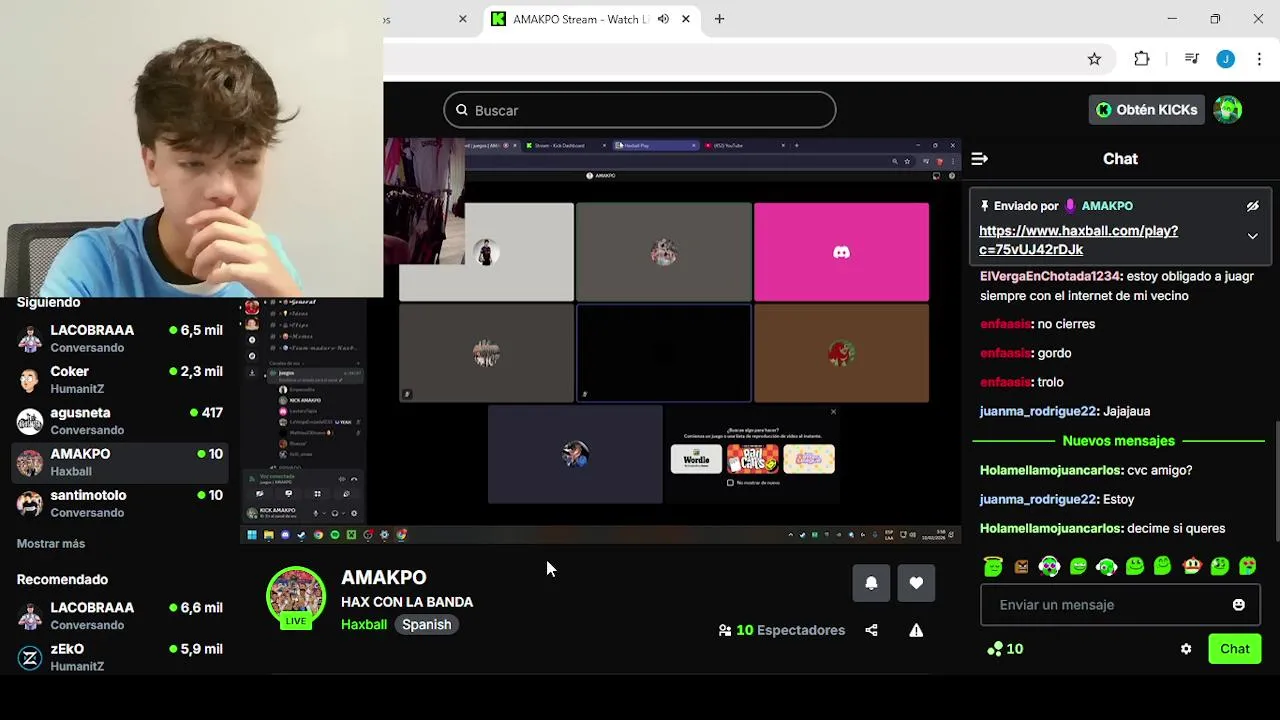
Task: Insert the orange red-capped emote
Action: 1191,566
